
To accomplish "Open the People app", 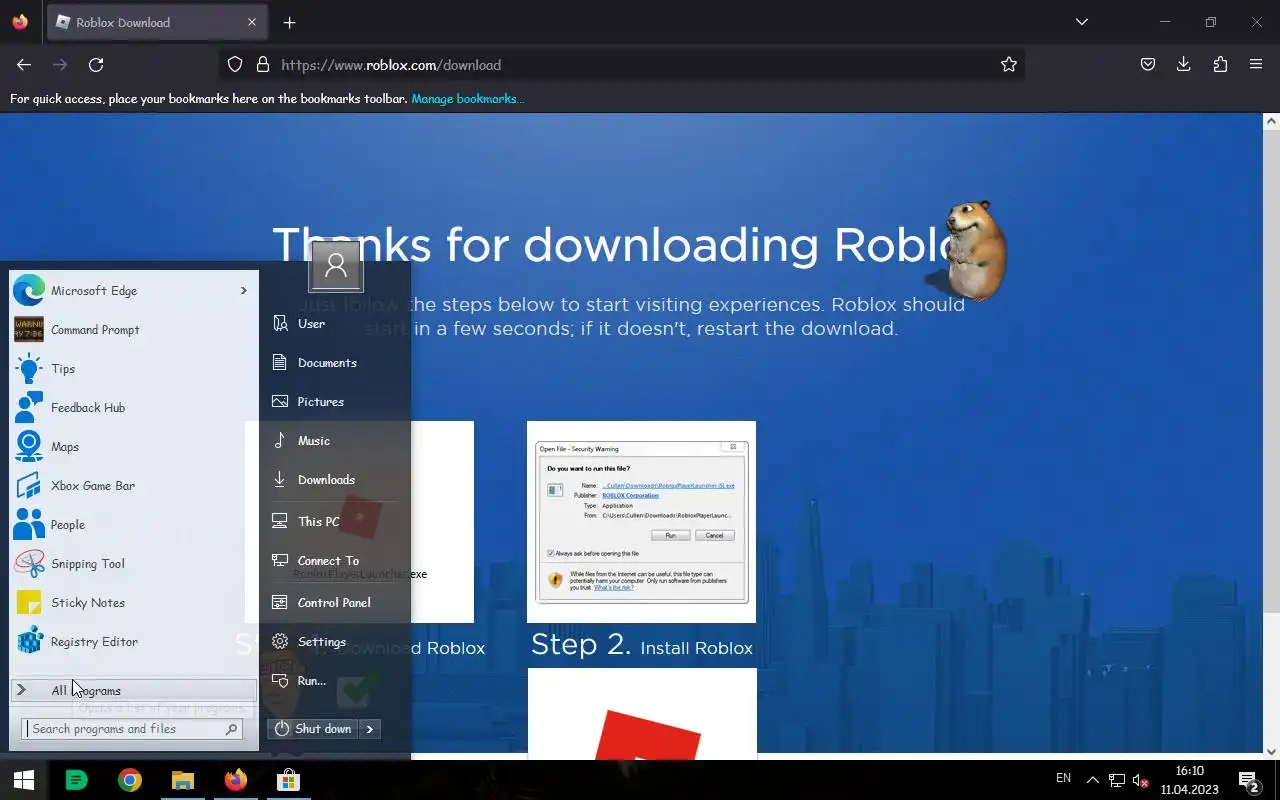I will (132, 525).
